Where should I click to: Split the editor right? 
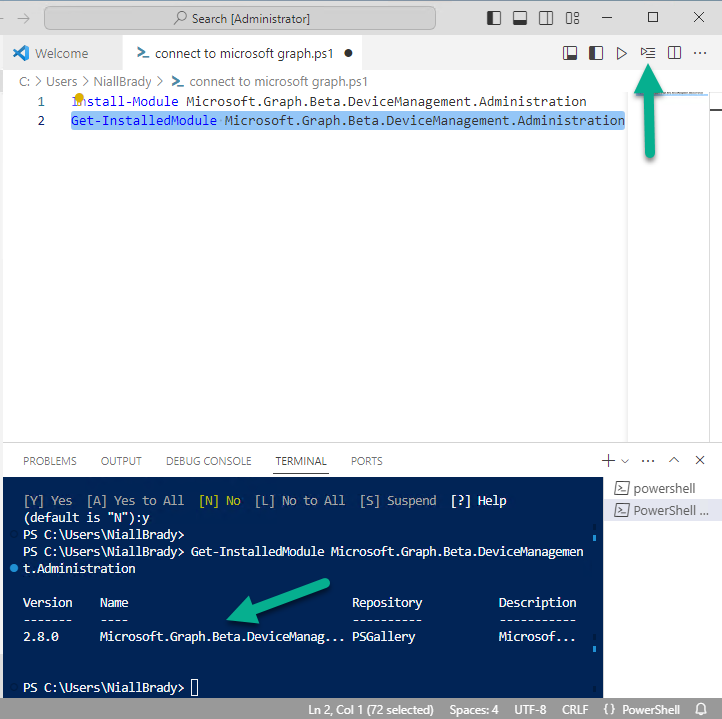click(x=674, y=53)
